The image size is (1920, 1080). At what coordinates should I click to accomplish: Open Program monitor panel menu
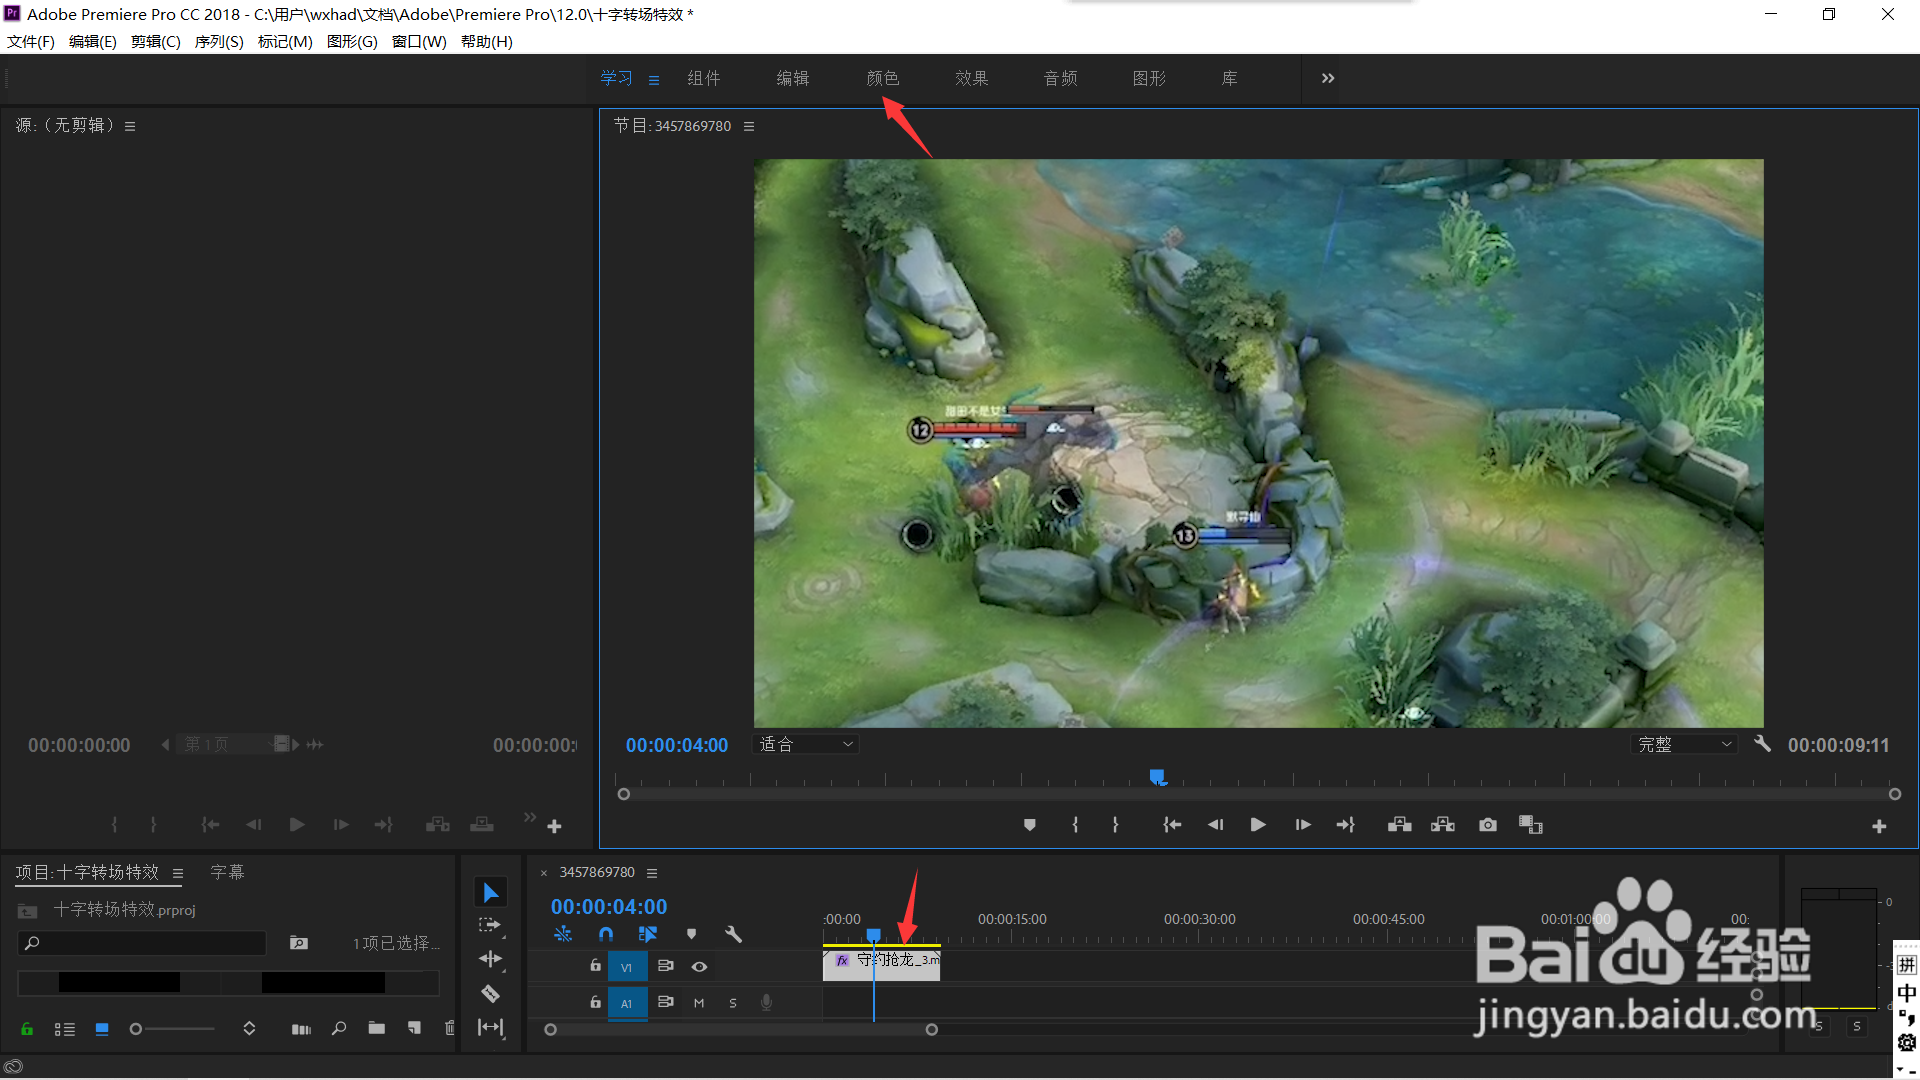click(749, 126)
